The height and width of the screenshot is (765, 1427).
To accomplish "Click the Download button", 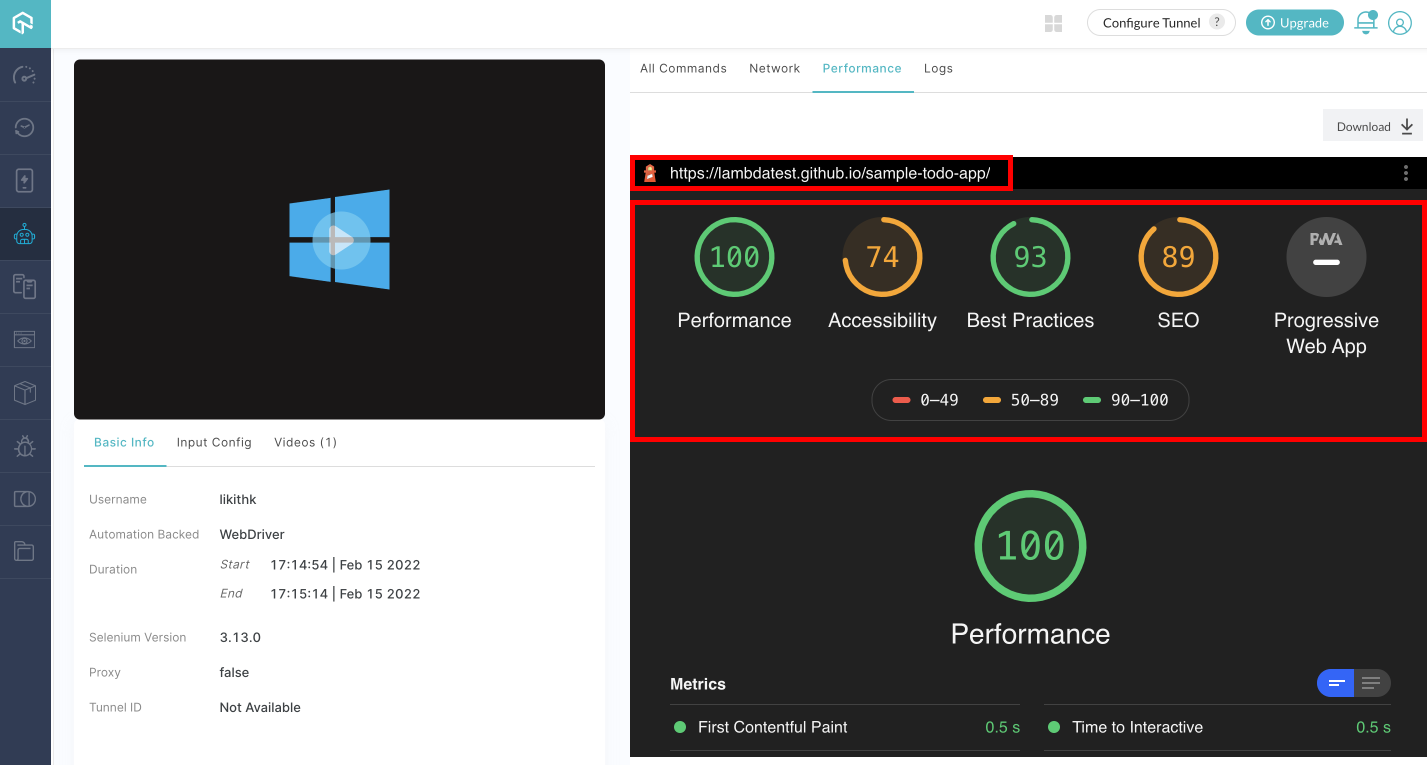I will [1373, 126].
